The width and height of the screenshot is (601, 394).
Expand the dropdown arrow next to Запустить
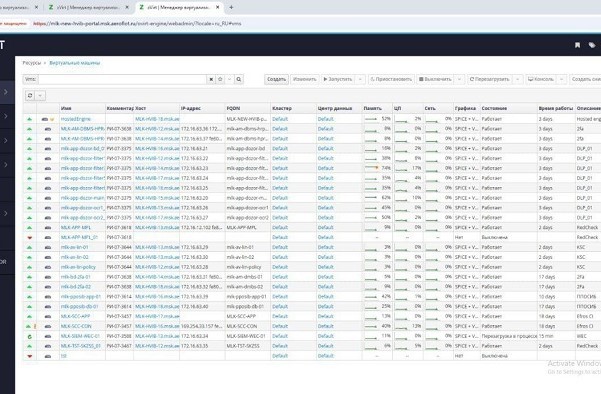360,79
